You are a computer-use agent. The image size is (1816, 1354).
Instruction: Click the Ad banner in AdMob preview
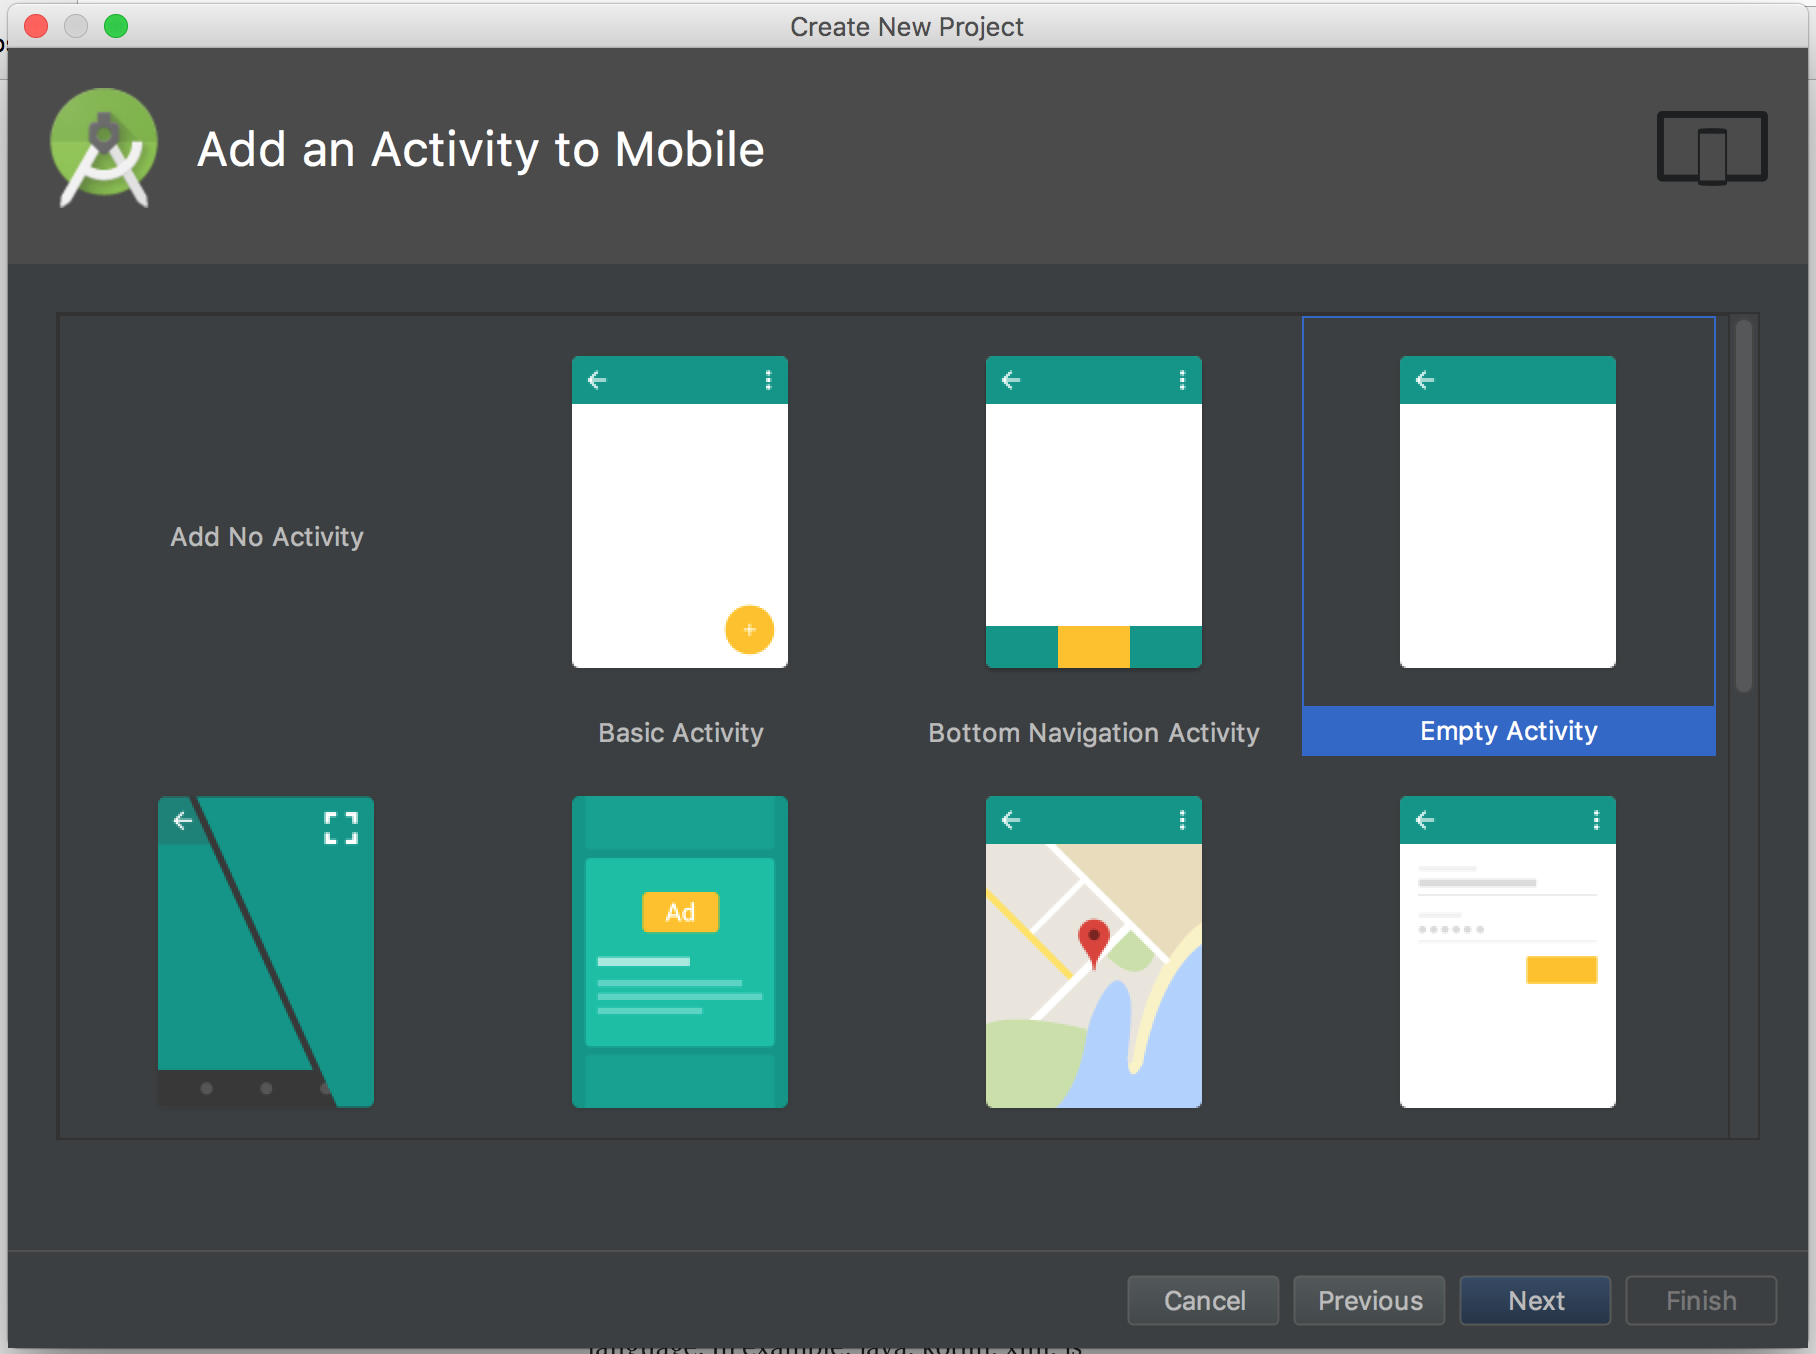(x=679, y=911)
